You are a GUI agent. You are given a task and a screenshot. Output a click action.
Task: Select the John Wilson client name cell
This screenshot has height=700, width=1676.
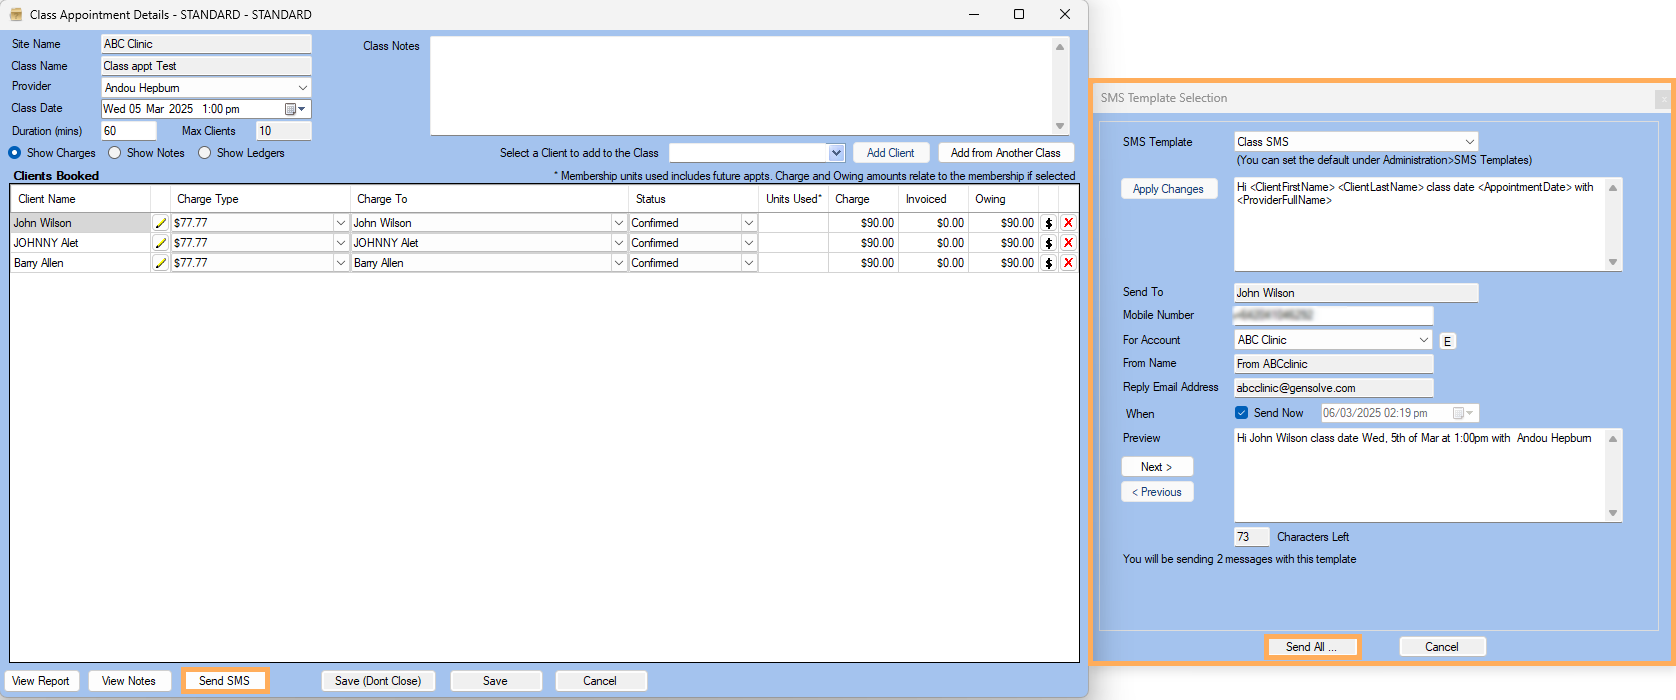(80, 223)
